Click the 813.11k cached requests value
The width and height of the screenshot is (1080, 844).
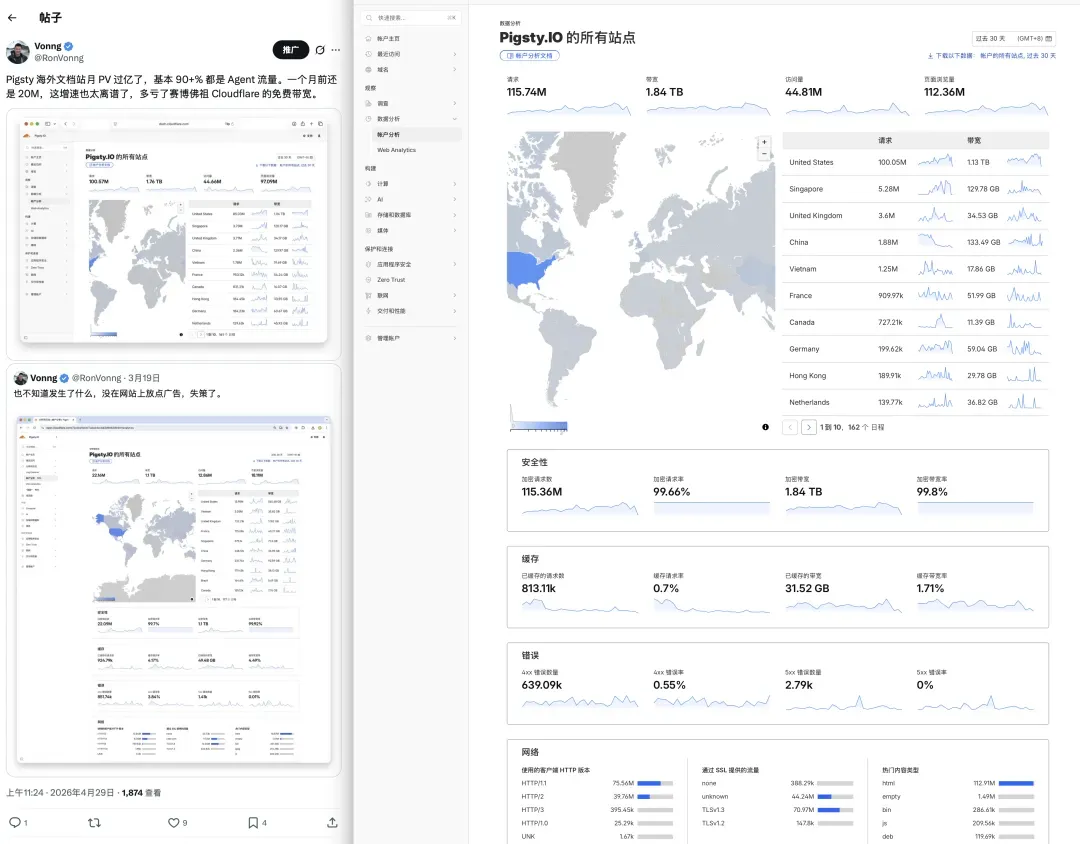(539, 588)
